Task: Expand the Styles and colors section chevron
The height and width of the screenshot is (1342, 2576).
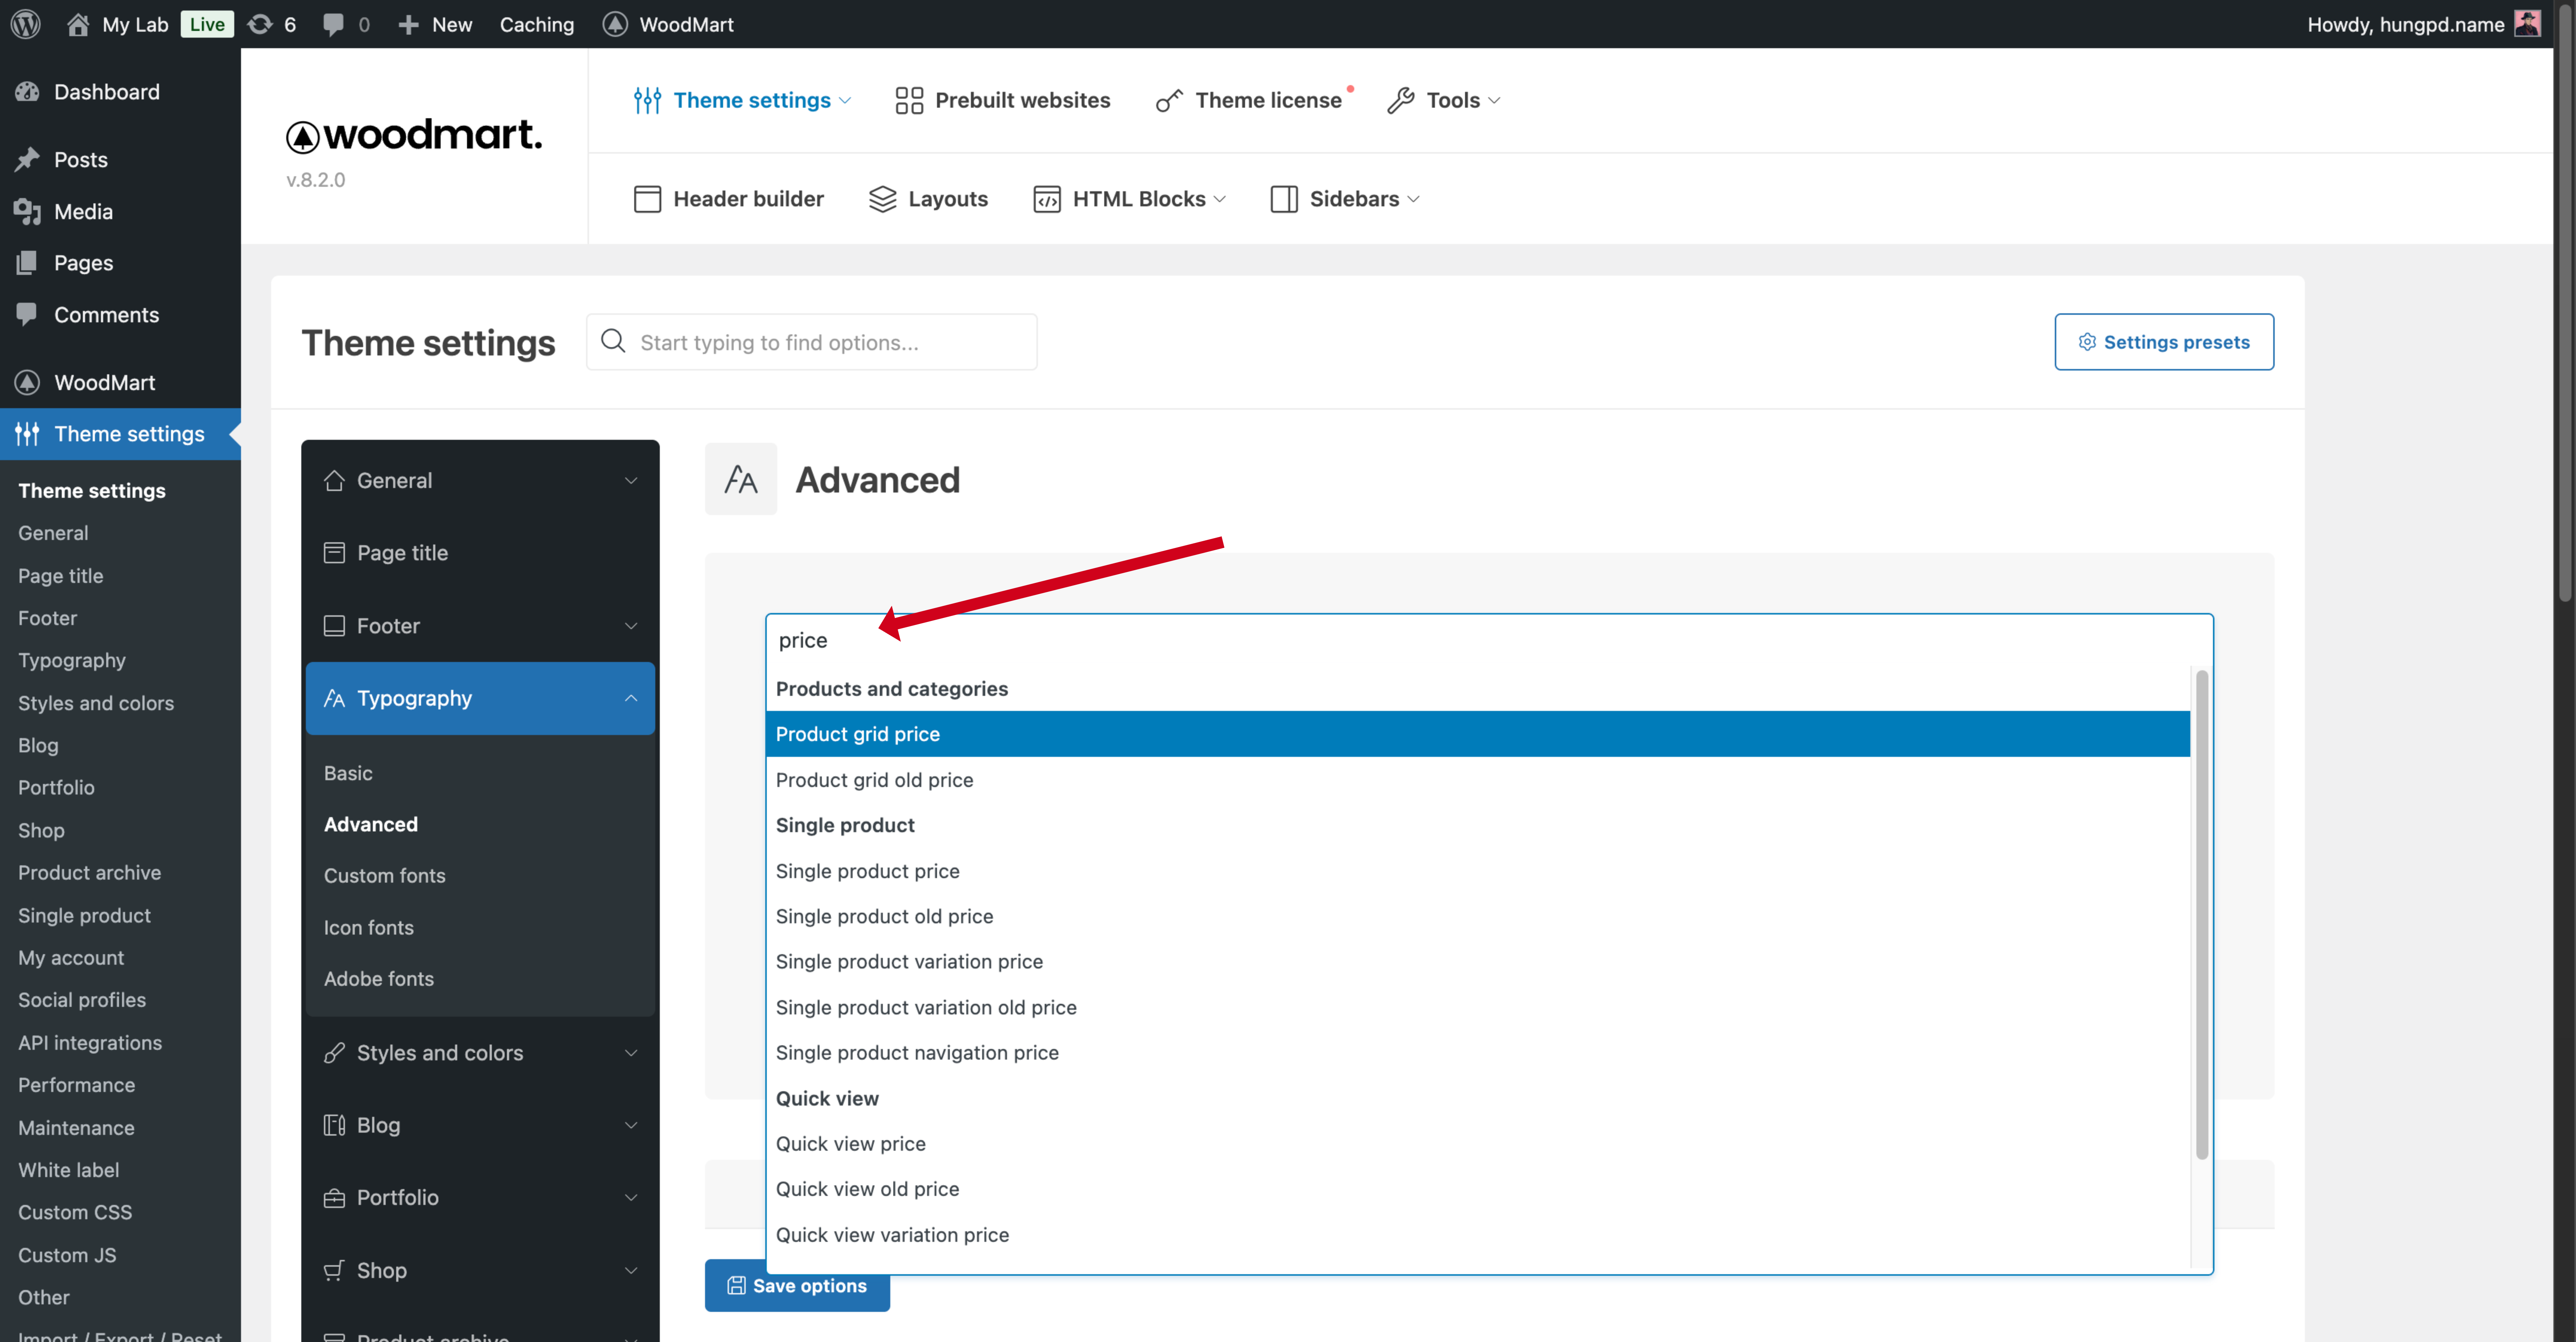Action: (x=631, y=1053)
